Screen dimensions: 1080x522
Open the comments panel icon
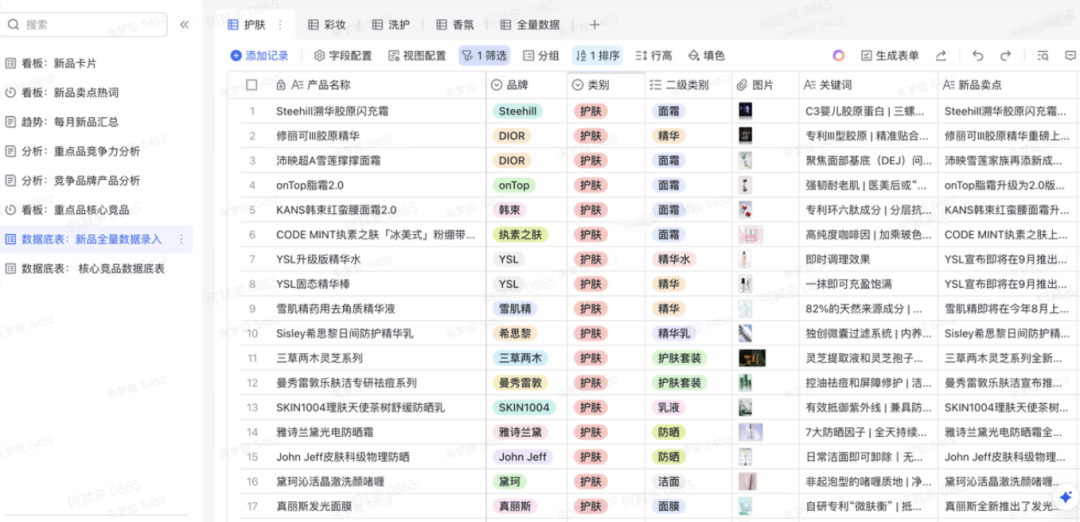(1070, 56)
